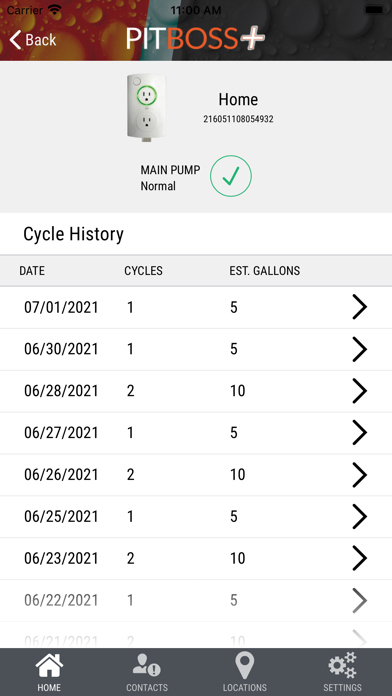The image size is (392, 696).
Task: Open the 06/25/2021 cycle row arrow
Action: pyautogui.click(x=360, y=516)
